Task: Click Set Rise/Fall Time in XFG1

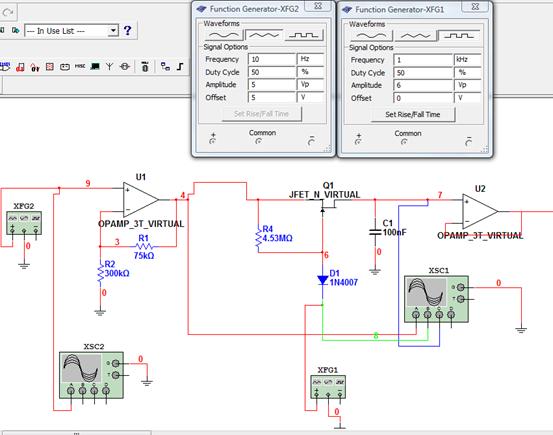Action: [x=413, y=114]
